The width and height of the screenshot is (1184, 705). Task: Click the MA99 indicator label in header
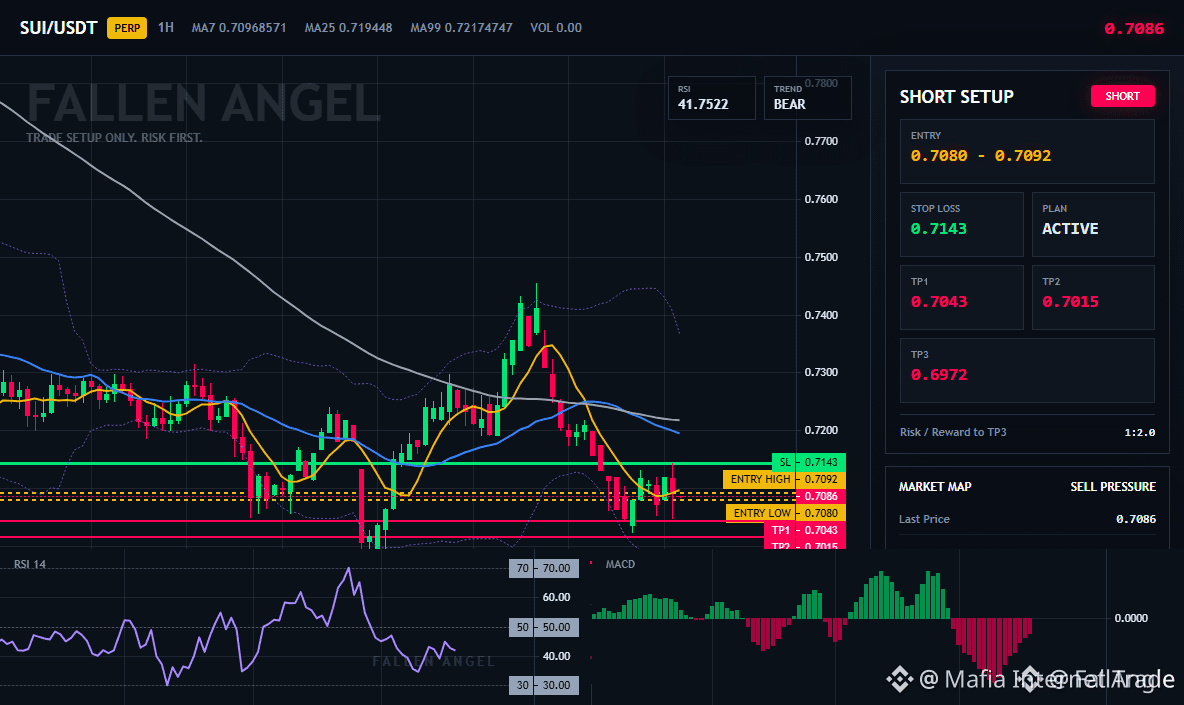click(x=461, y=28)
